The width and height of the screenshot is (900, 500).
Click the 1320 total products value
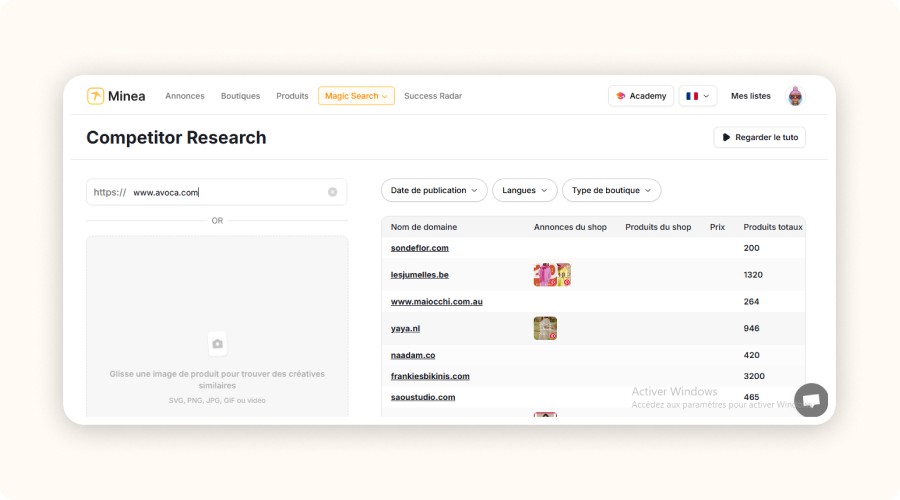pyautogui.click(x=753, y=275)
